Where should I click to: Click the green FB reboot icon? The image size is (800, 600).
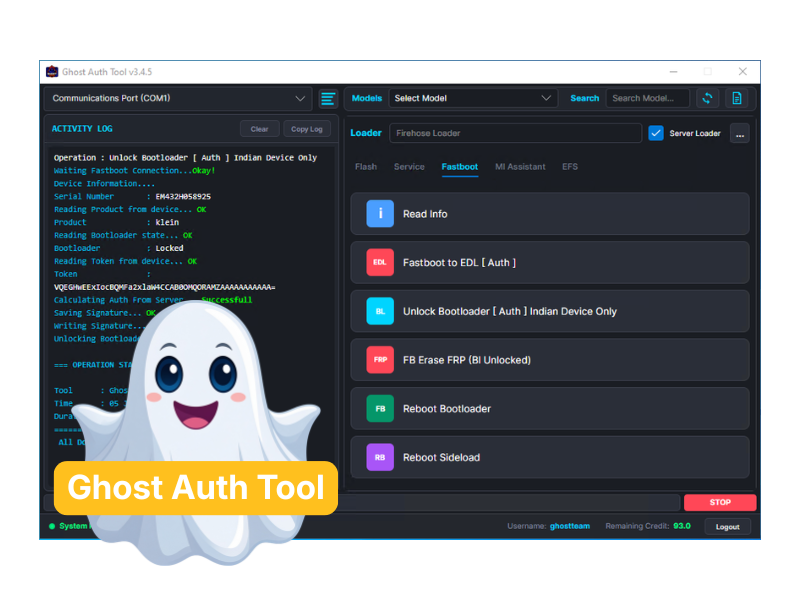point(380,409)
